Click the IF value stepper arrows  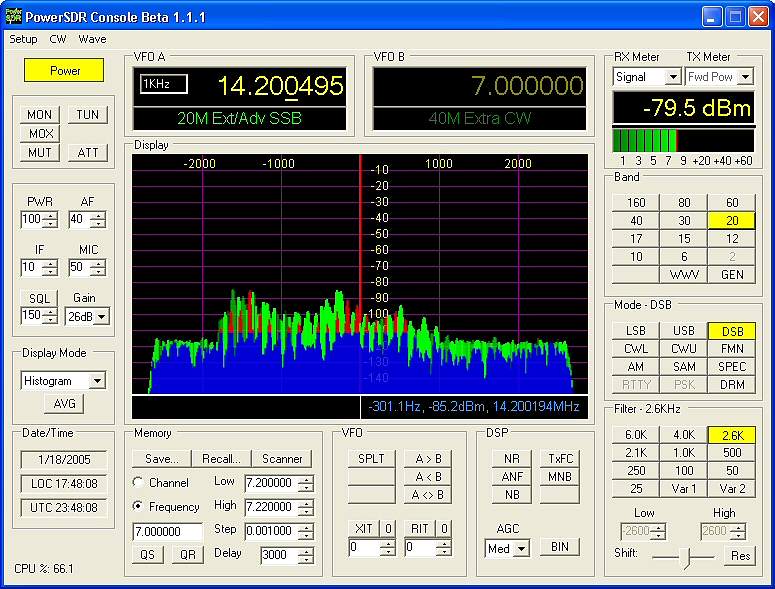tap(50, 267)
